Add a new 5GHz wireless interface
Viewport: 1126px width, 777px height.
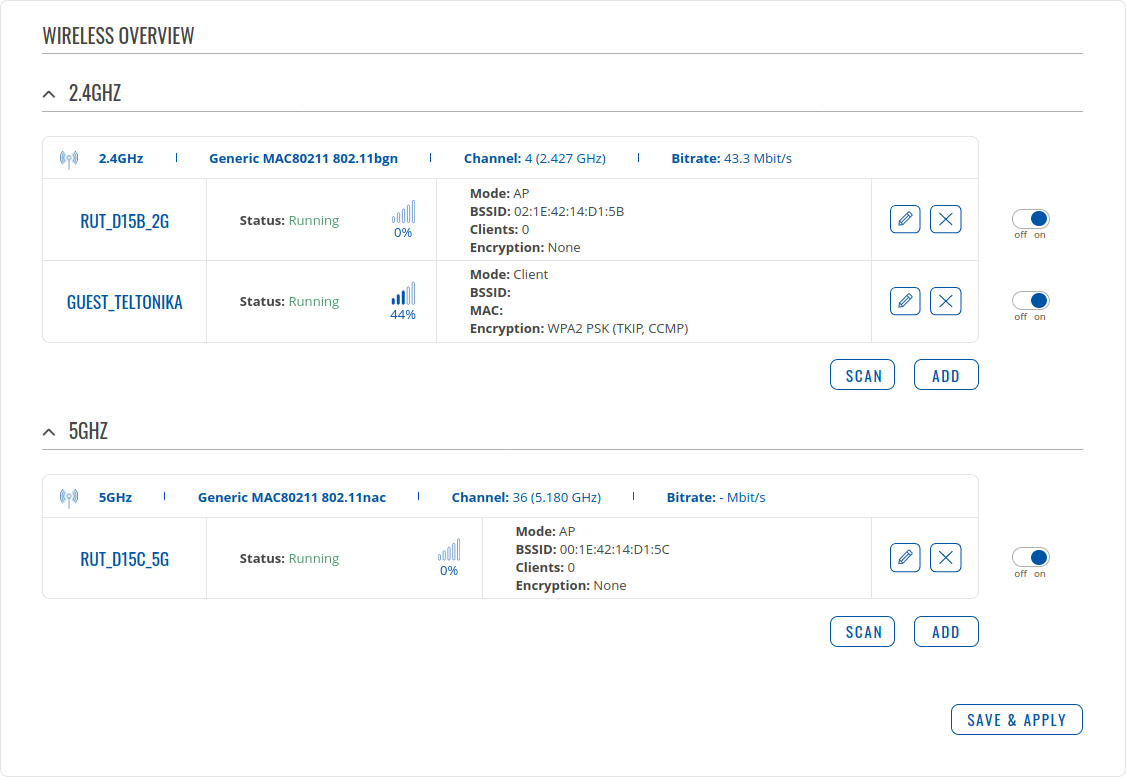pos(946,632)
